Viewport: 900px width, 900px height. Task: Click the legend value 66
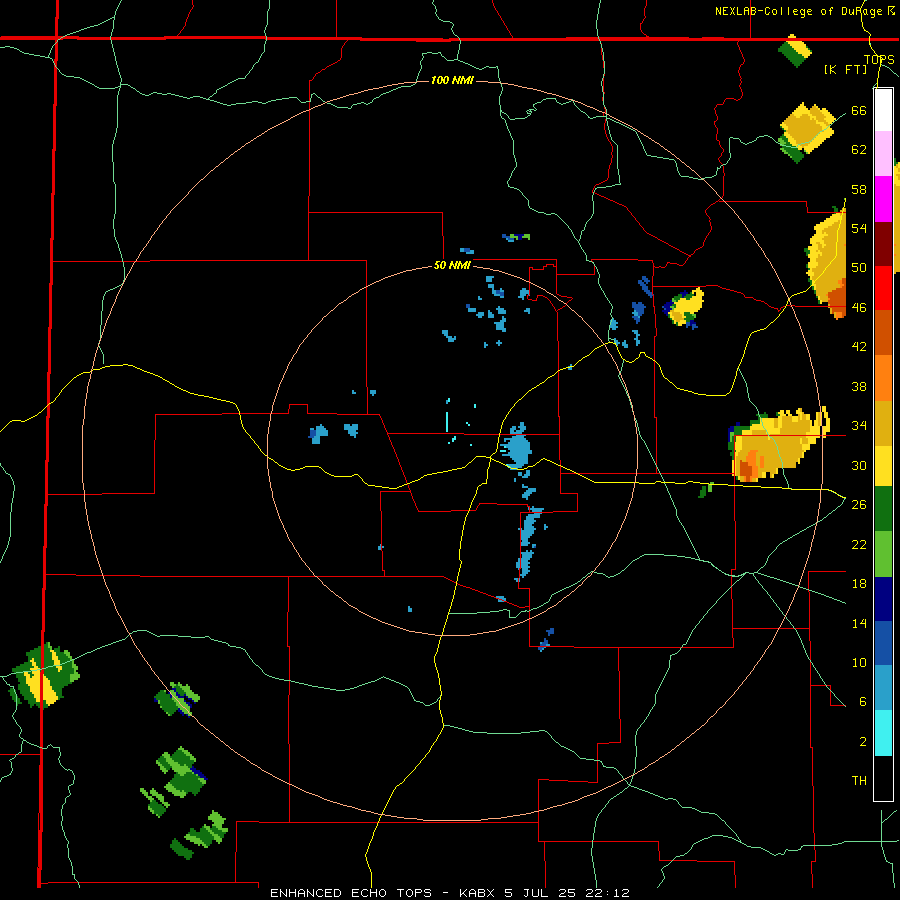pos(859,110)
